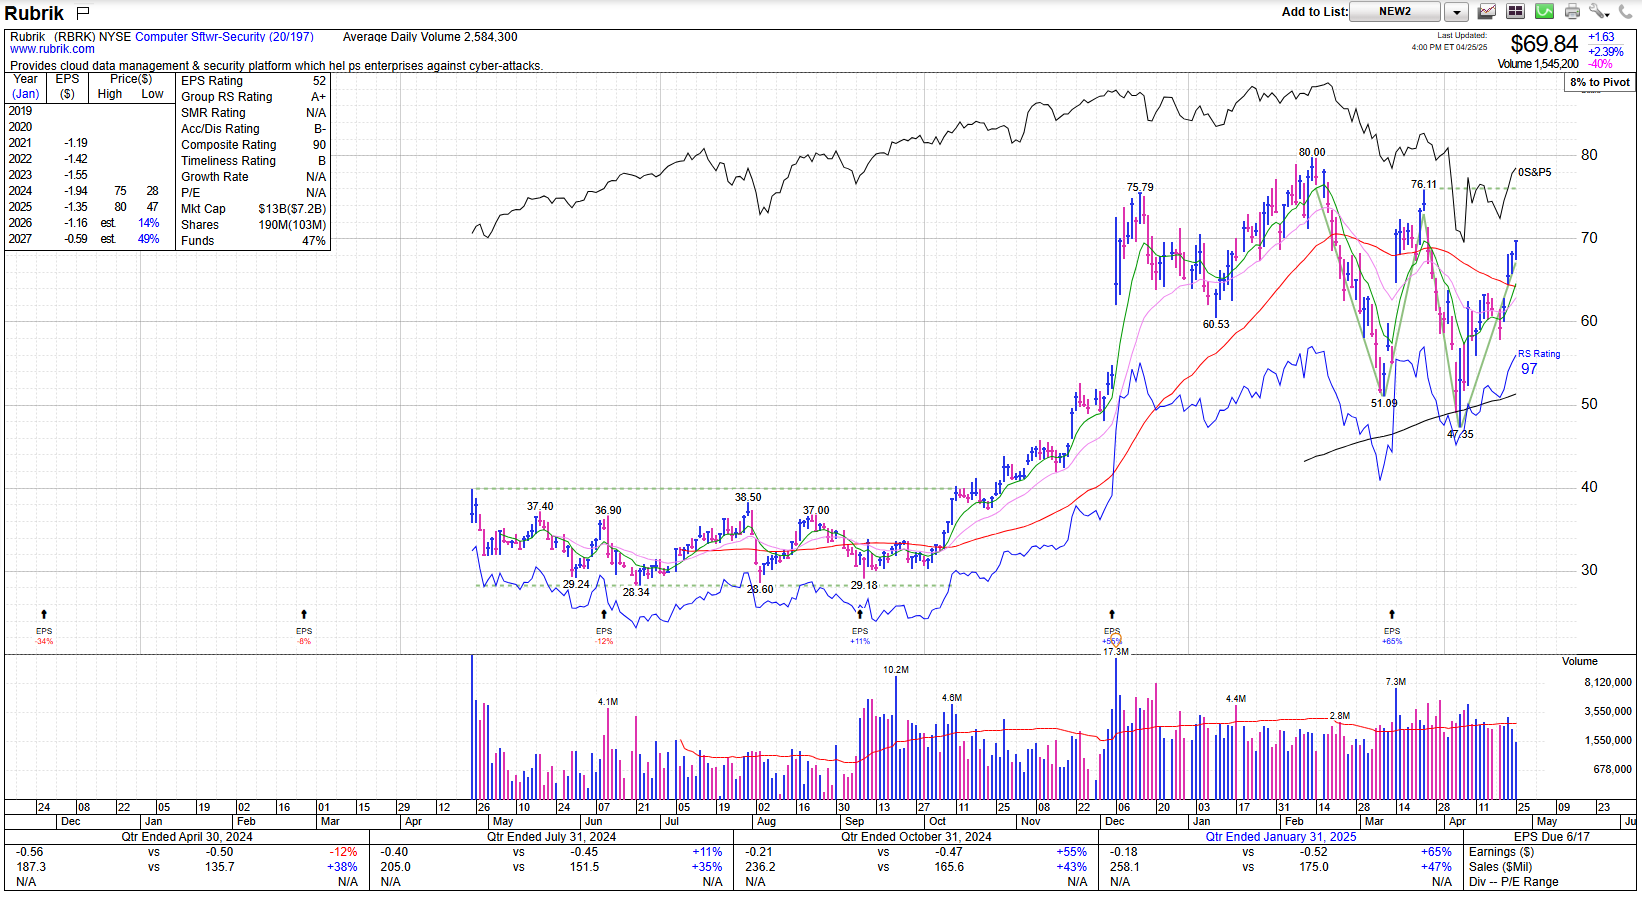This screenshot has width=1642, height=897.
Task: Click the Qtr Ended October 31, 2024 header
Action: (916, 837)
